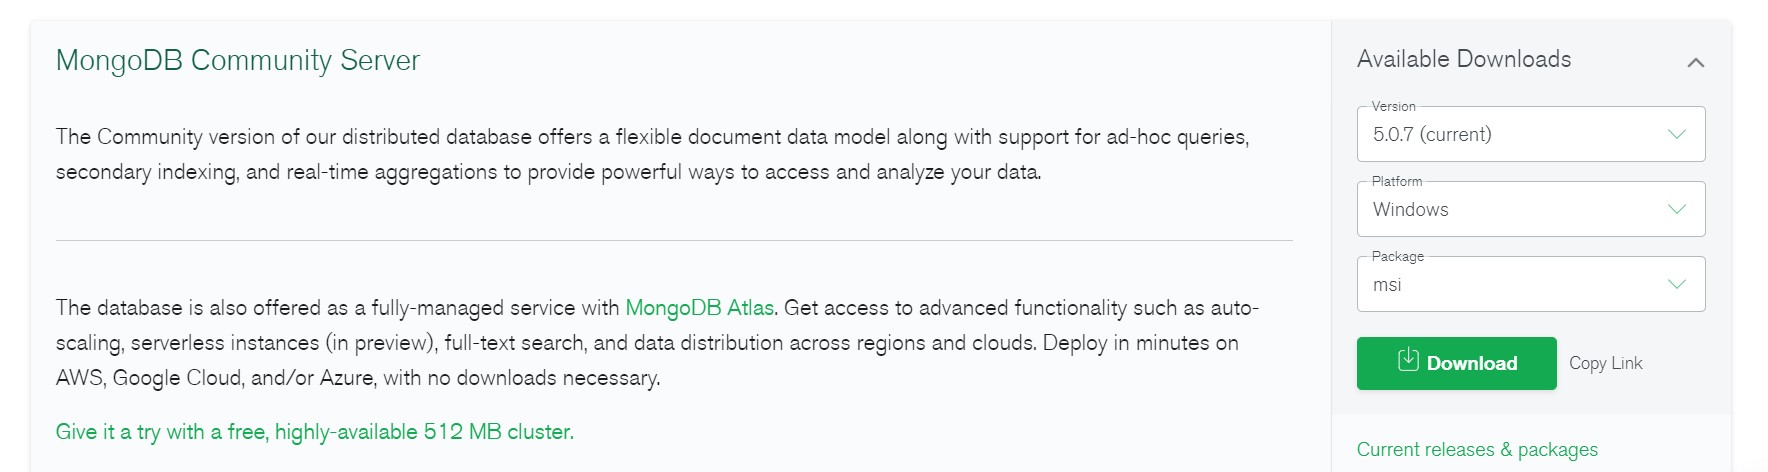Click the Available Downloads panel title
Screen dimensions: 1768x472
pyautogui.click(x=1464, y=59)
